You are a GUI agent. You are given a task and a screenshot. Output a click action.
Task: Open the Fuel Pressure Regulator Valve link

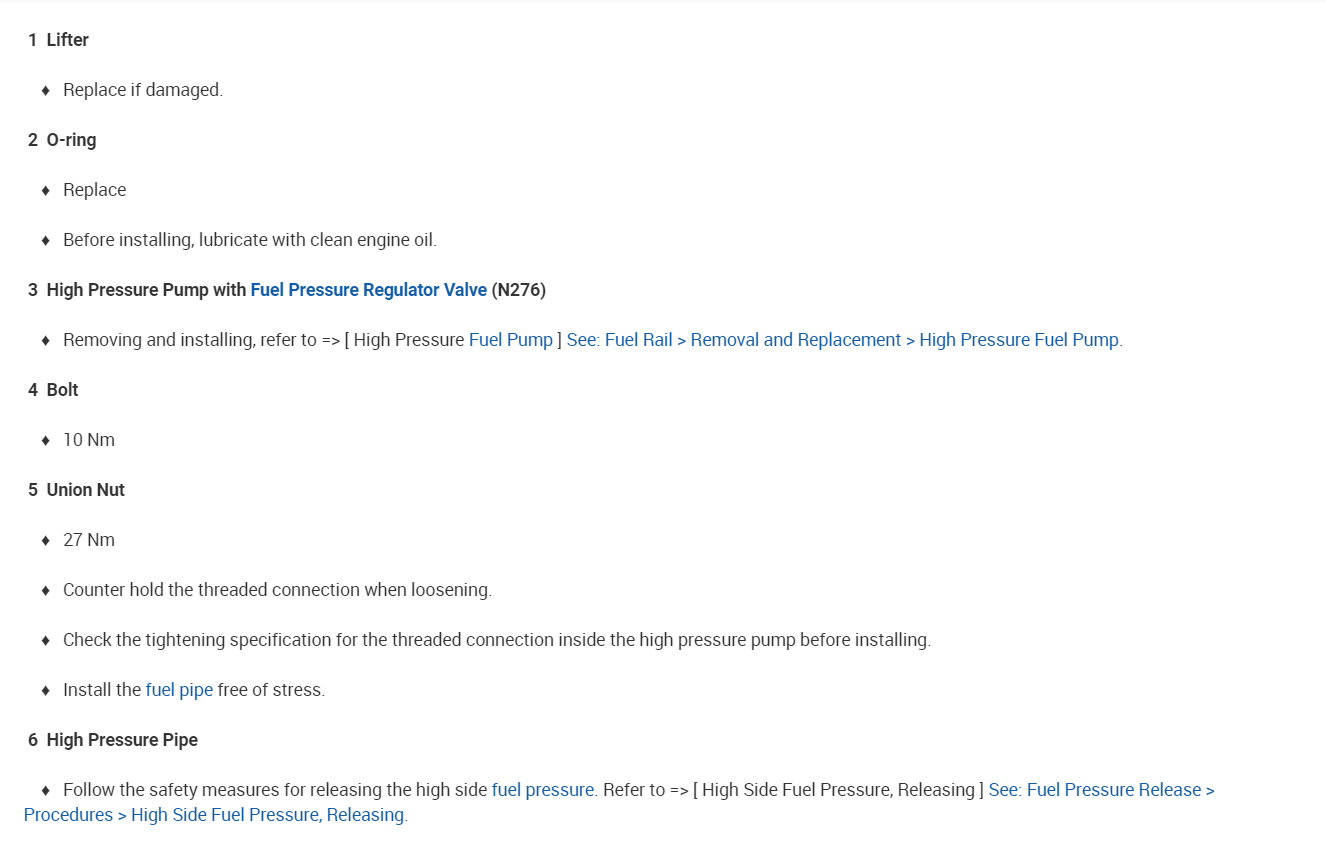(368, 290)
